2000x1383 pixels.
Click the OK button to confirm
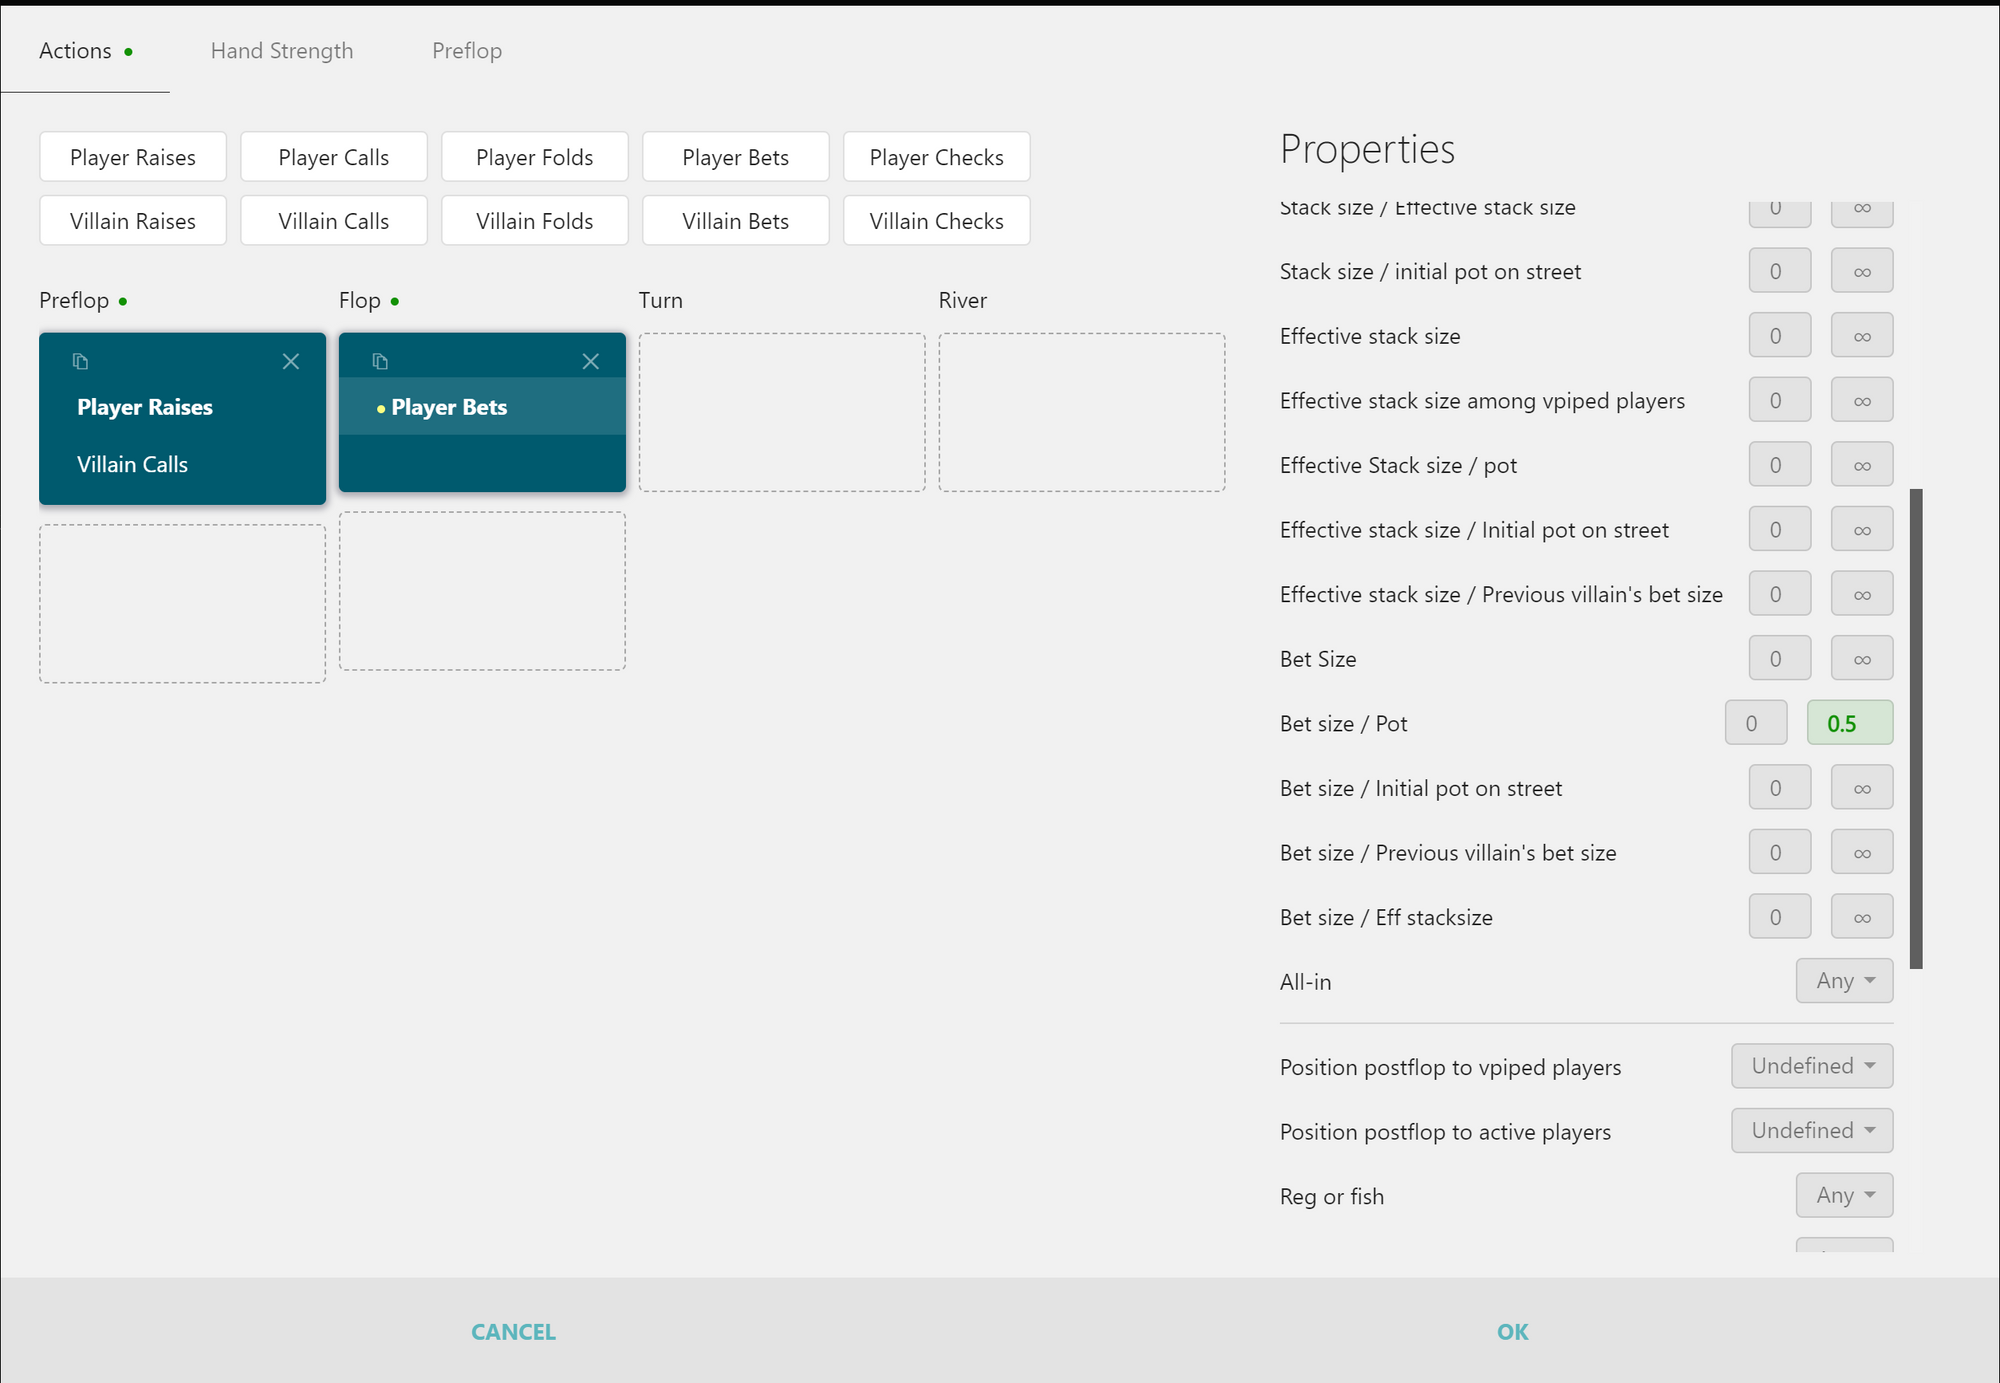tap(1512, 1331)
